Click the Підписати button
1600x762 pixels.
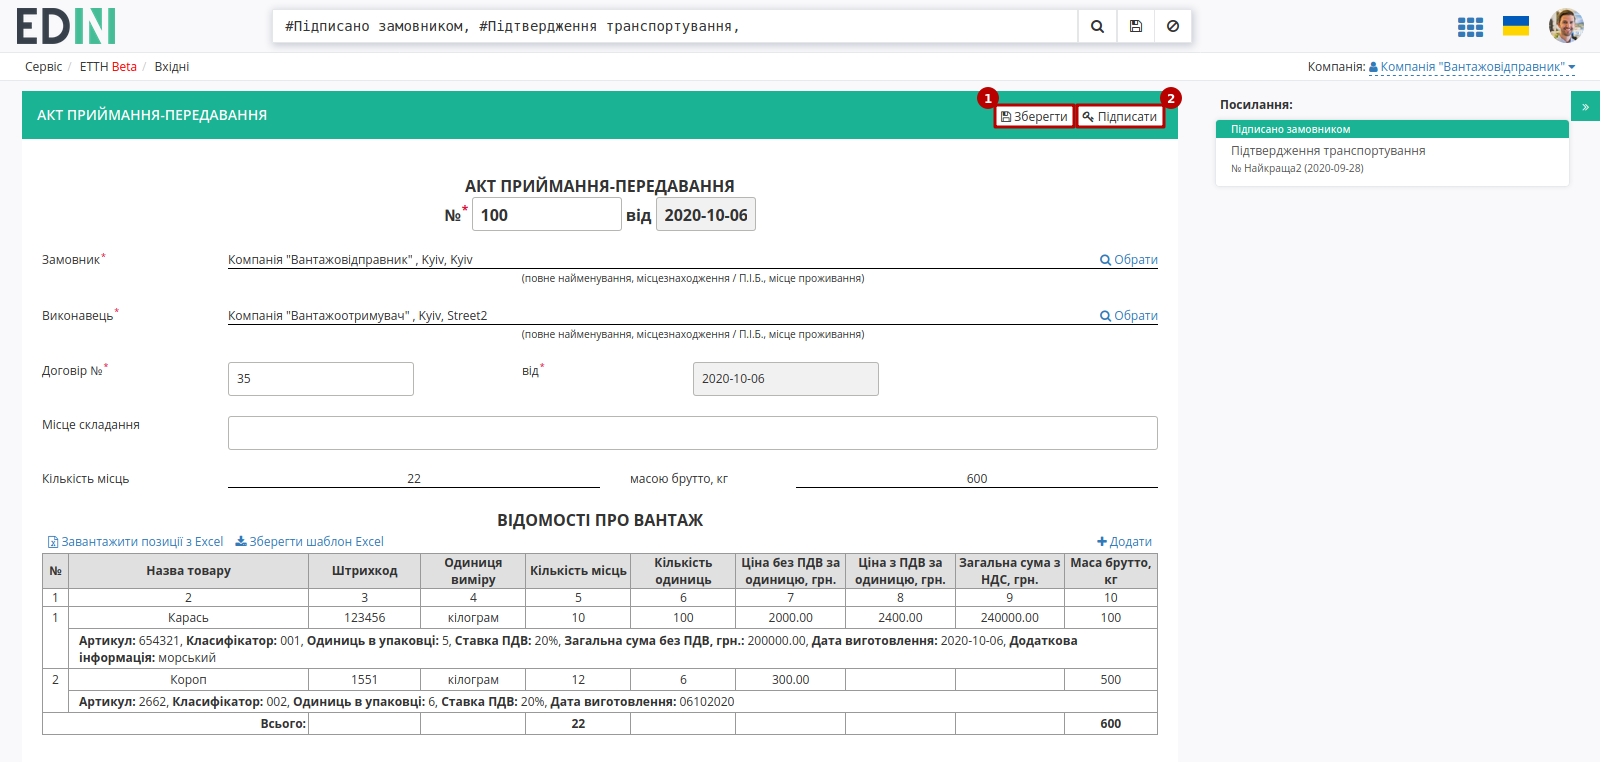[x=1120, y=117]
